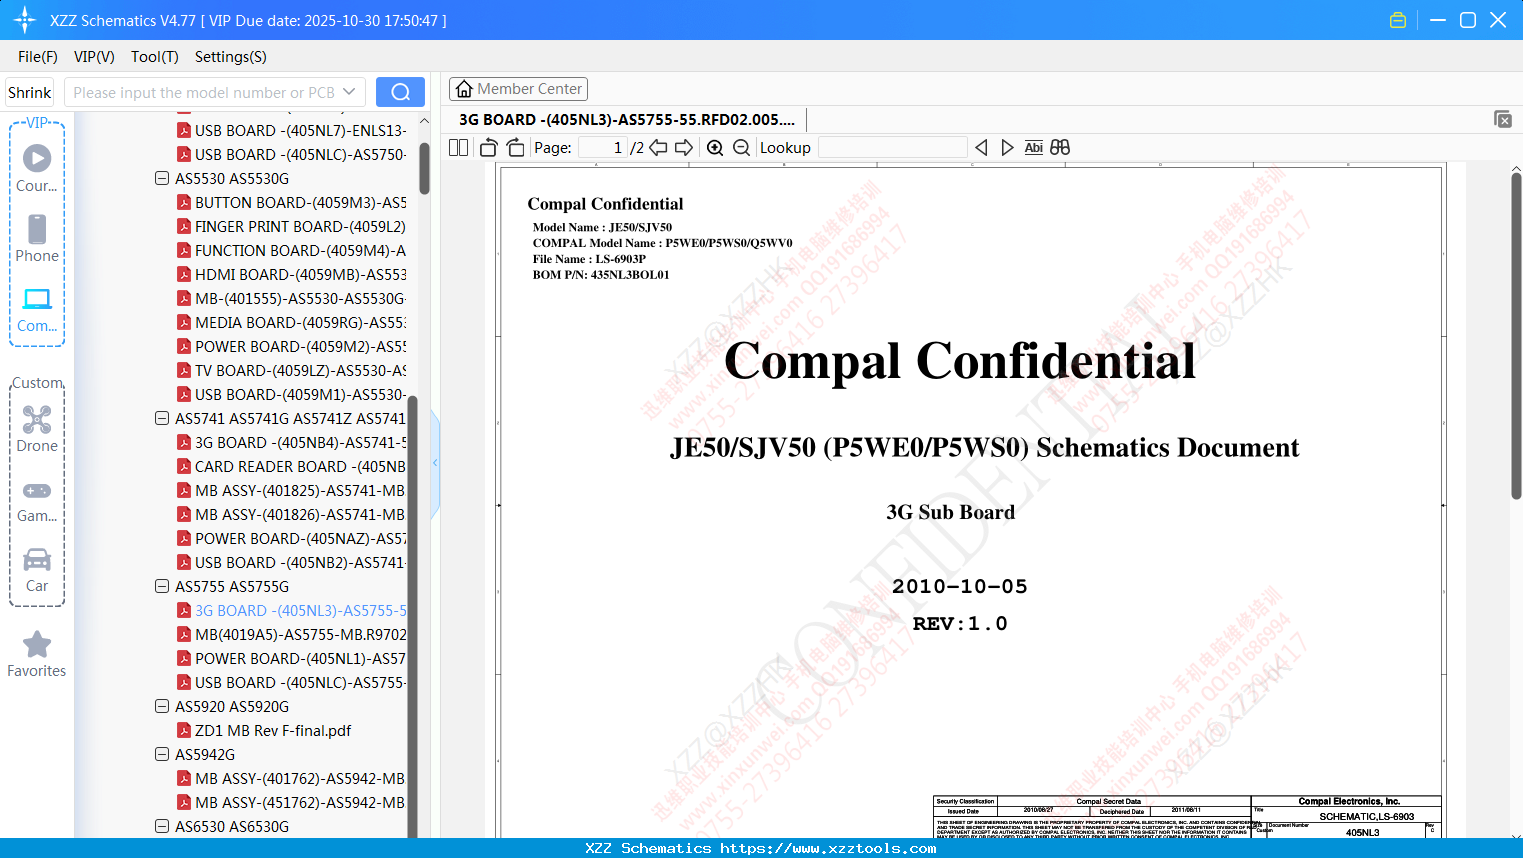1523x858 pixels.
Task: Toggle the two-page view layout icon
Action: pos(458,148)
